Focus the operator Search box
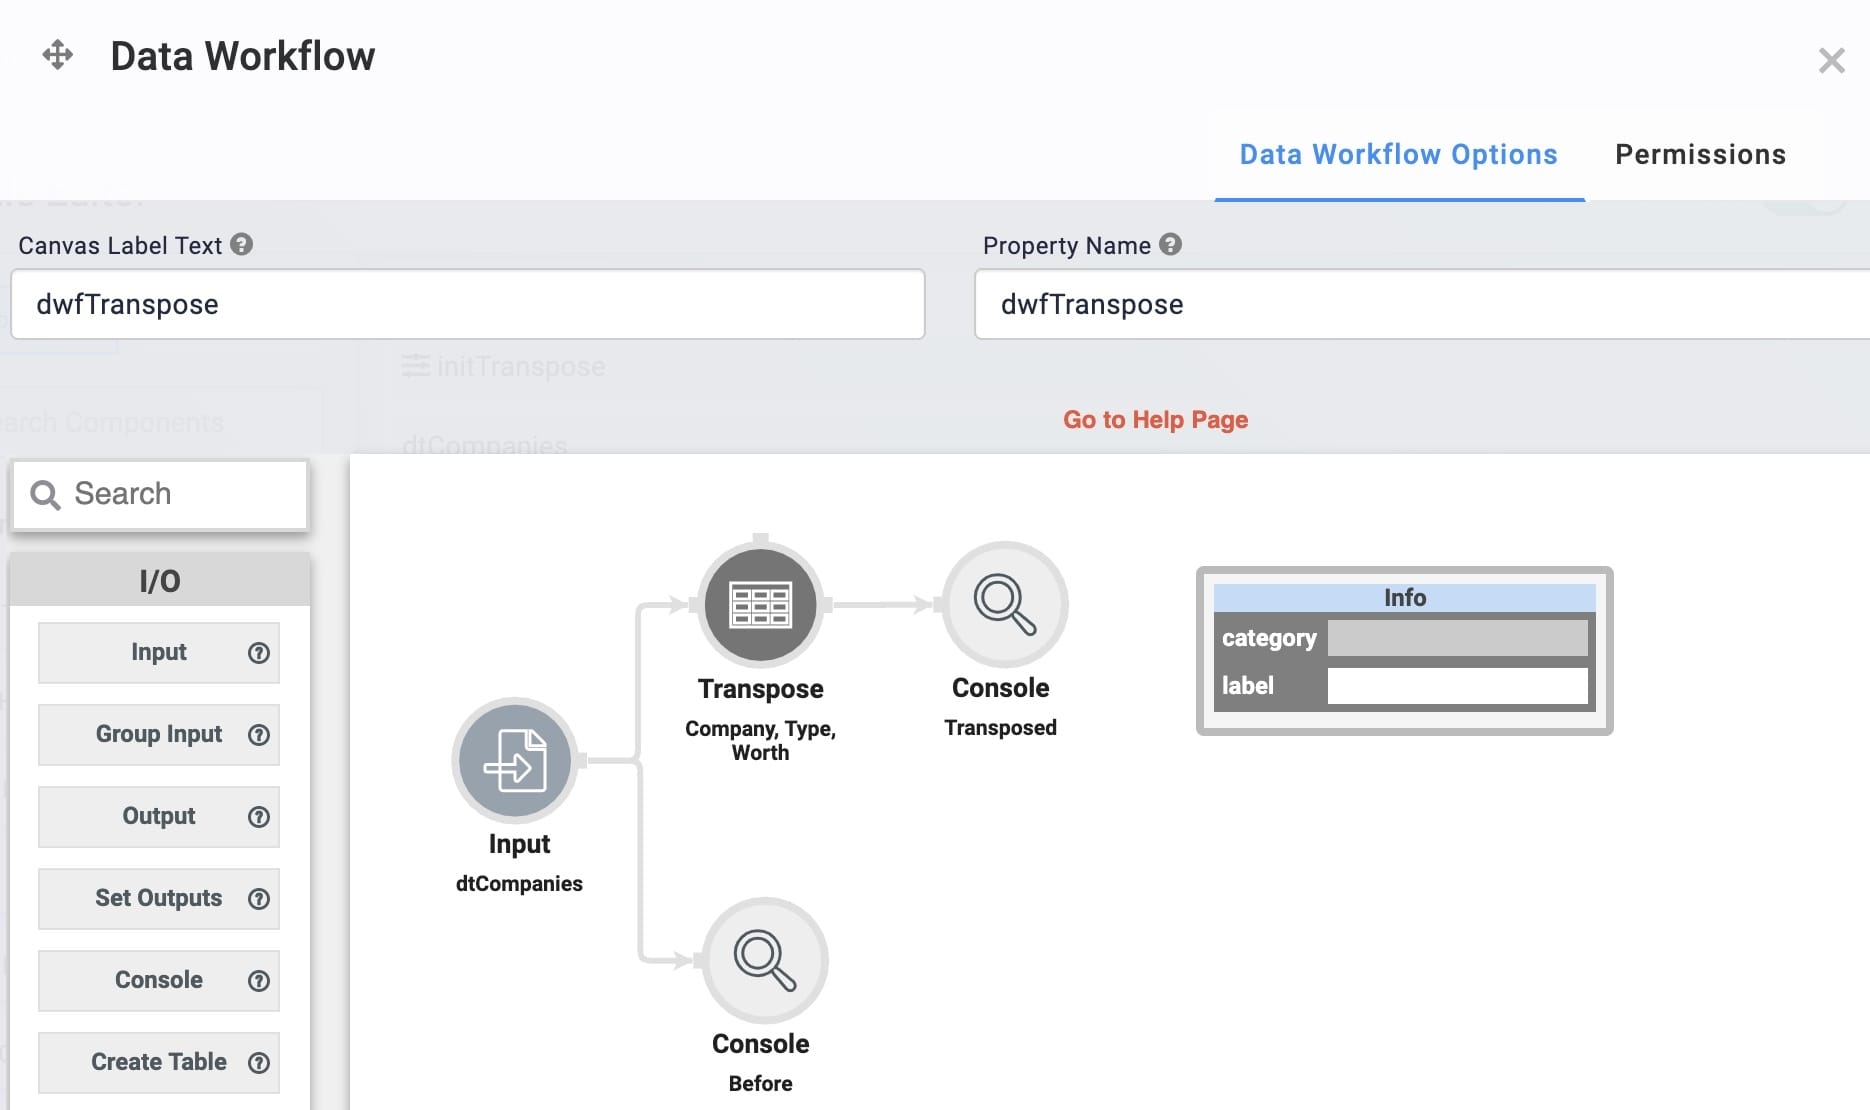 (160, 494)
